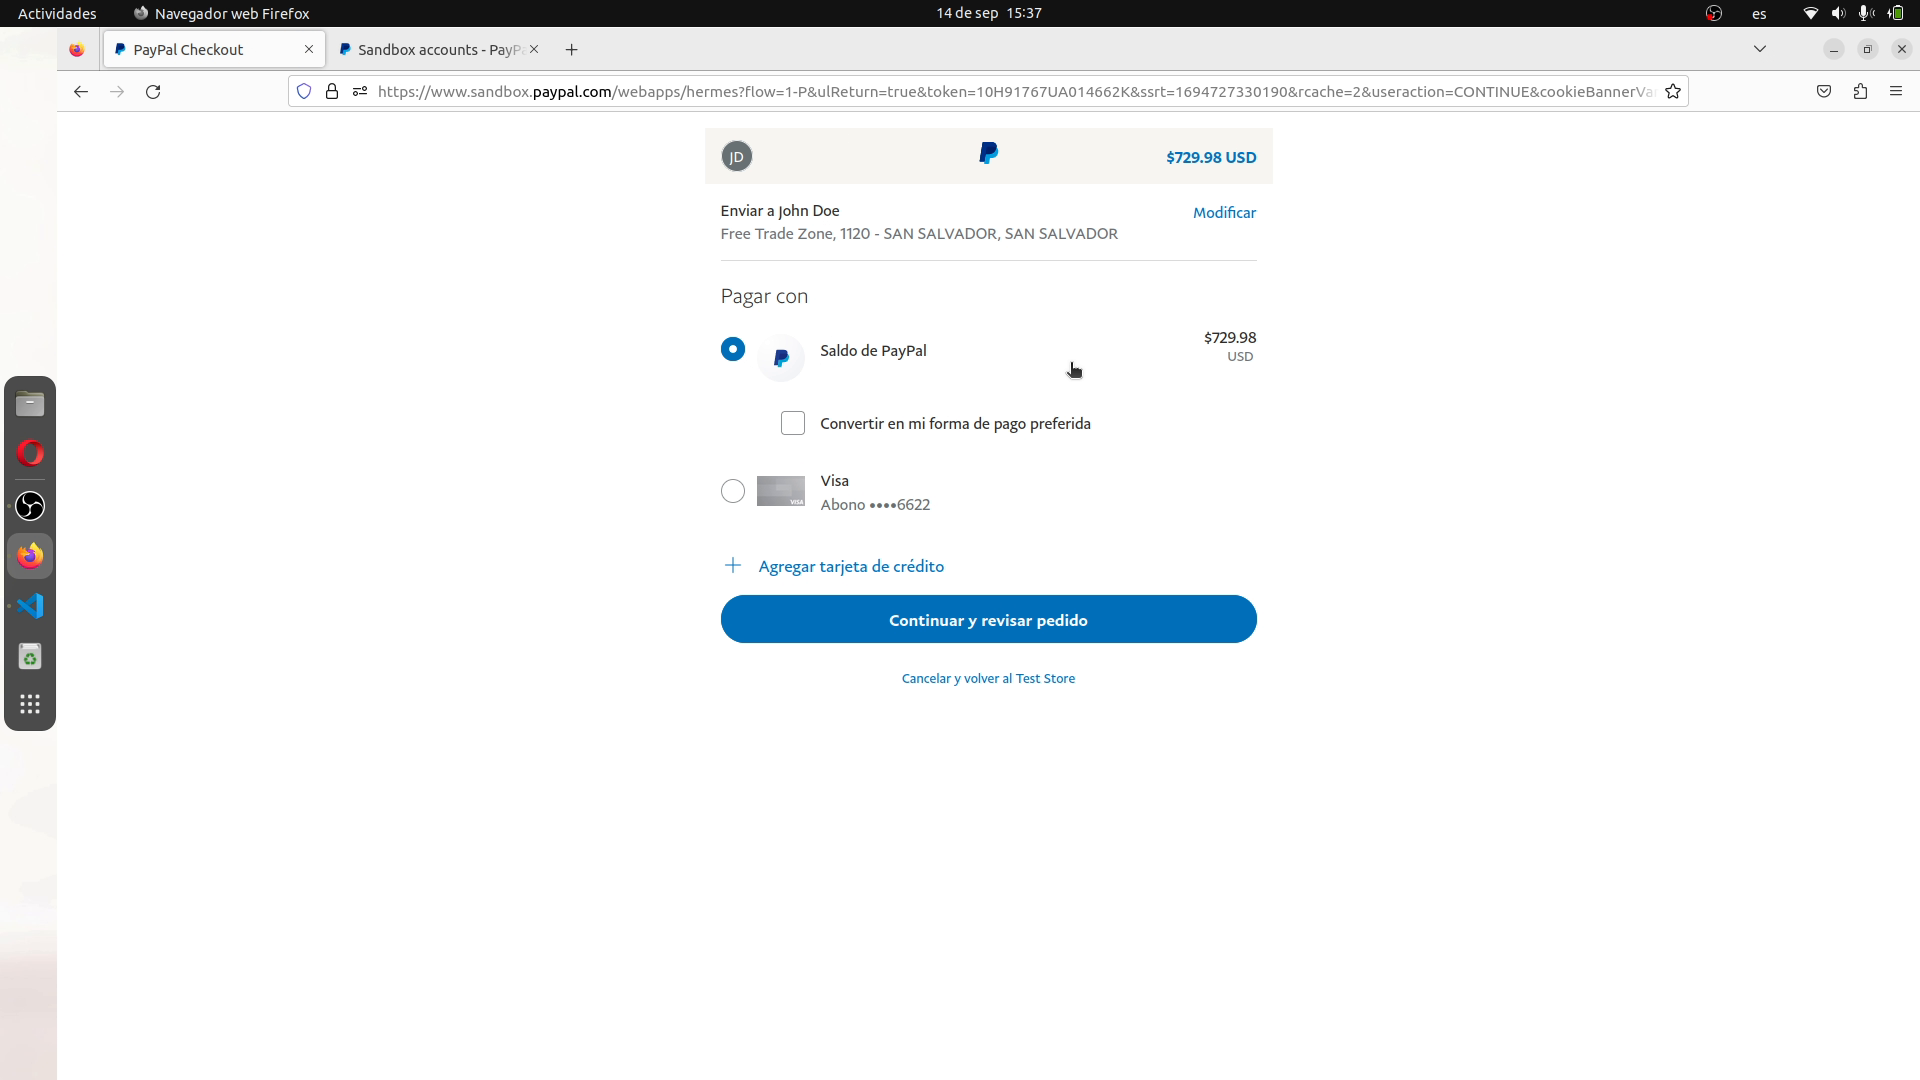Click Agregar tarjeta de crédito link

click(851, 566)
